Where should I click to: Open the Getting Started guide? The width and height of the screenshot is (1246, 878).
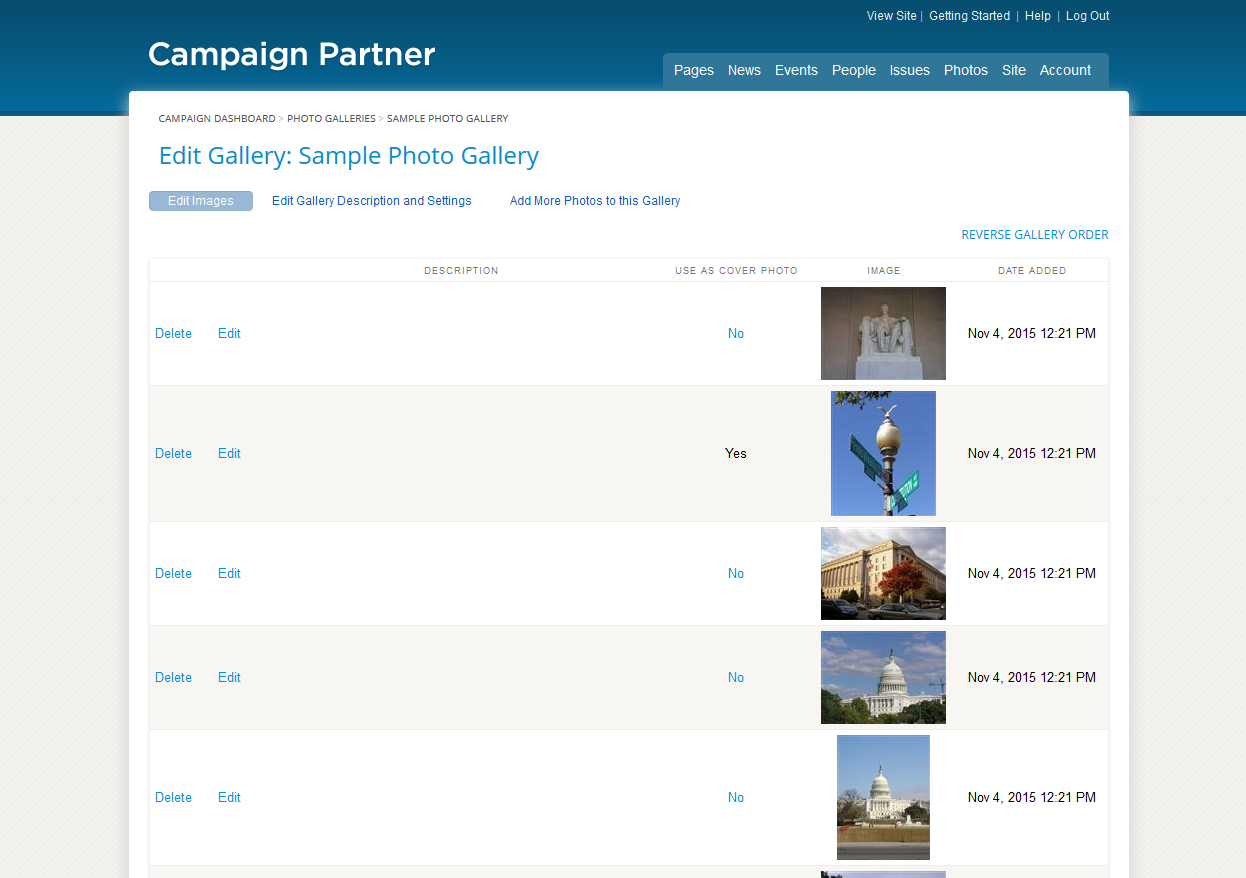[969, 15]
